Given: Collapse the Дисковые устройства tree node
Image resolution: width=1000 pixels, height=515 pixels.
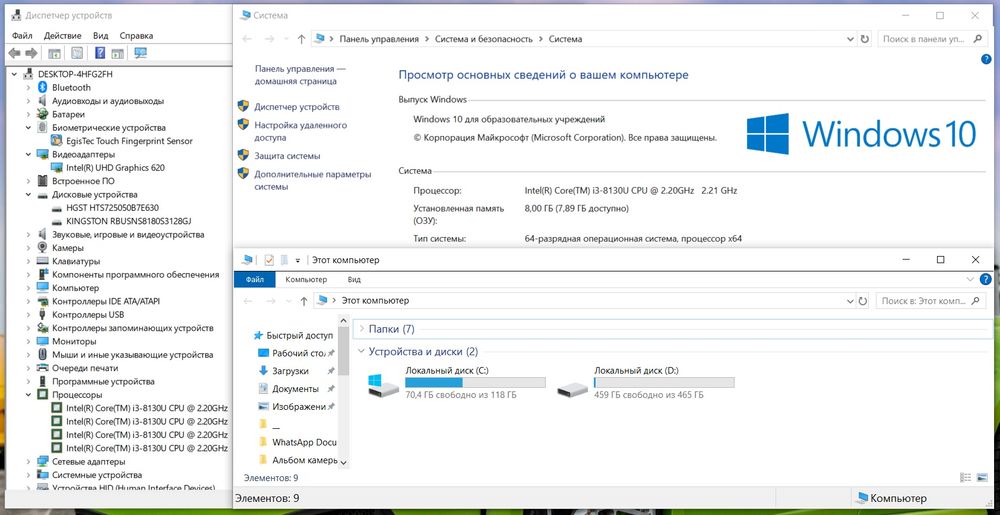Looking at the screenshot, I should [29, 194].
